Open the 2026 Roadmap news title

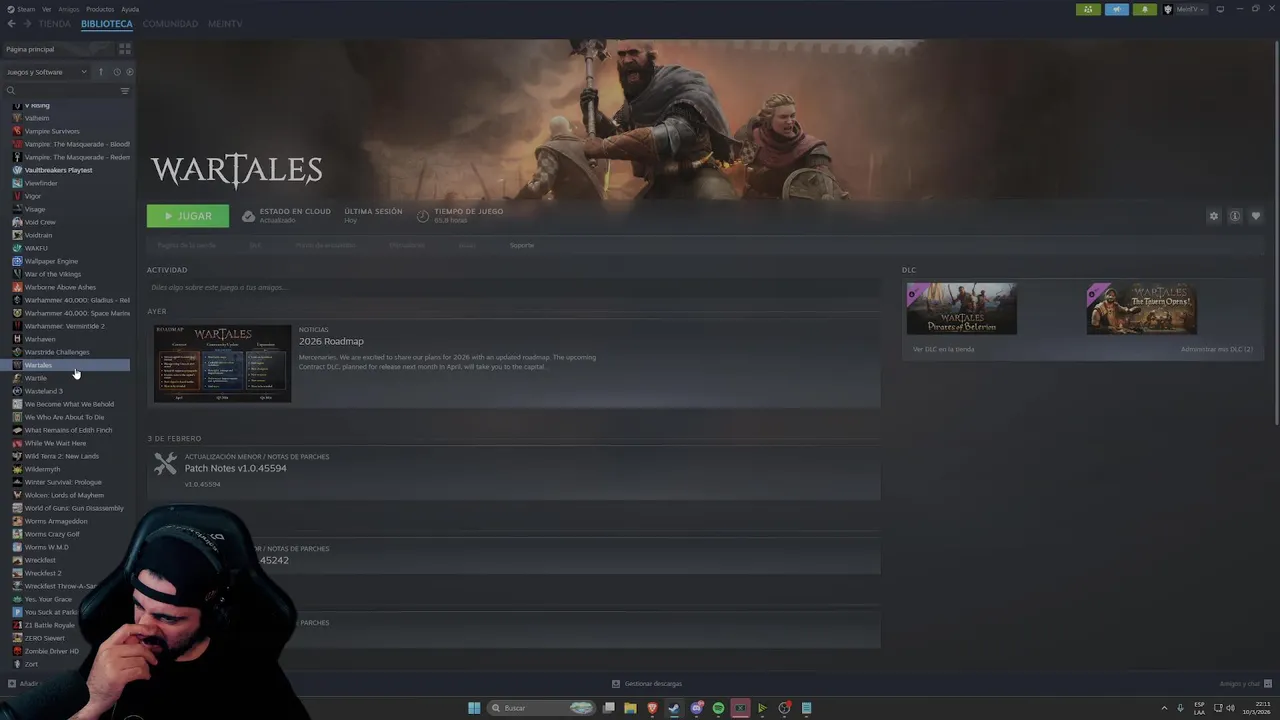331,341
